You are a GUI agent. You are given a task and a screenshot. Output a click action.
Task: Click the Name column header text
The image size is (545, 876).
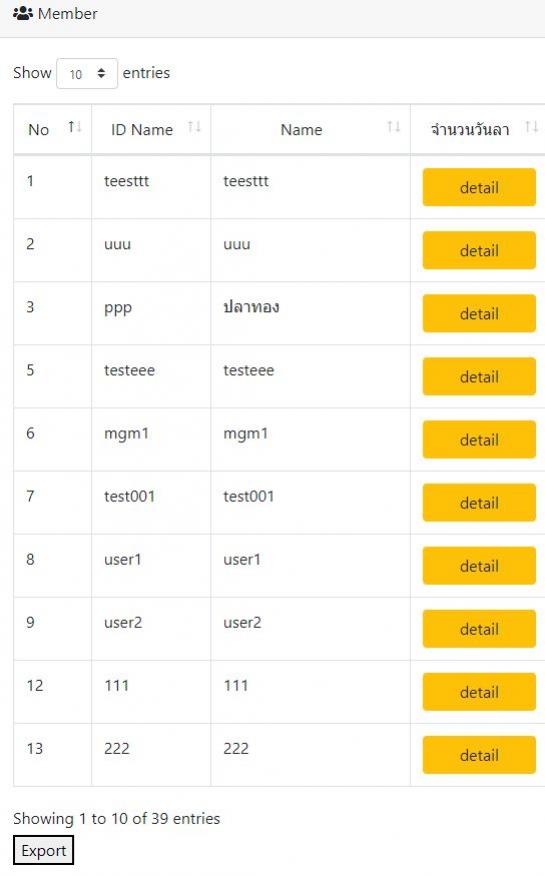[301, 130]
